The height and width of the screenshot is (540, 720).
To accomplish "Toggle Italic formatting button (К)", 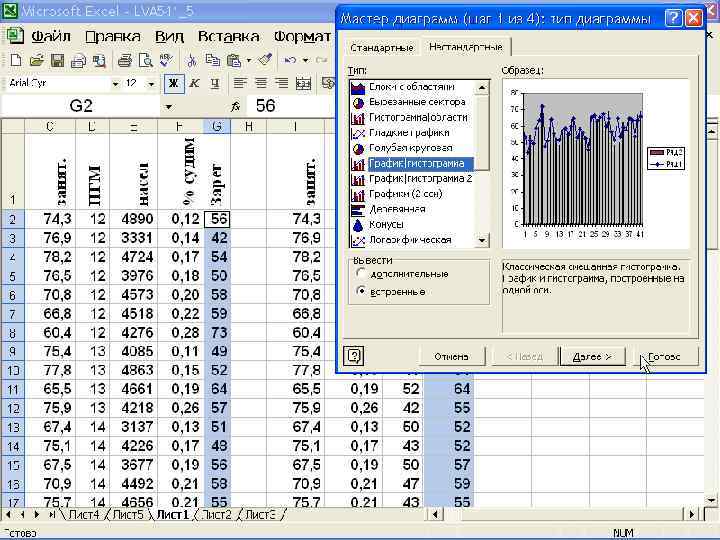I will coord(194,83).
